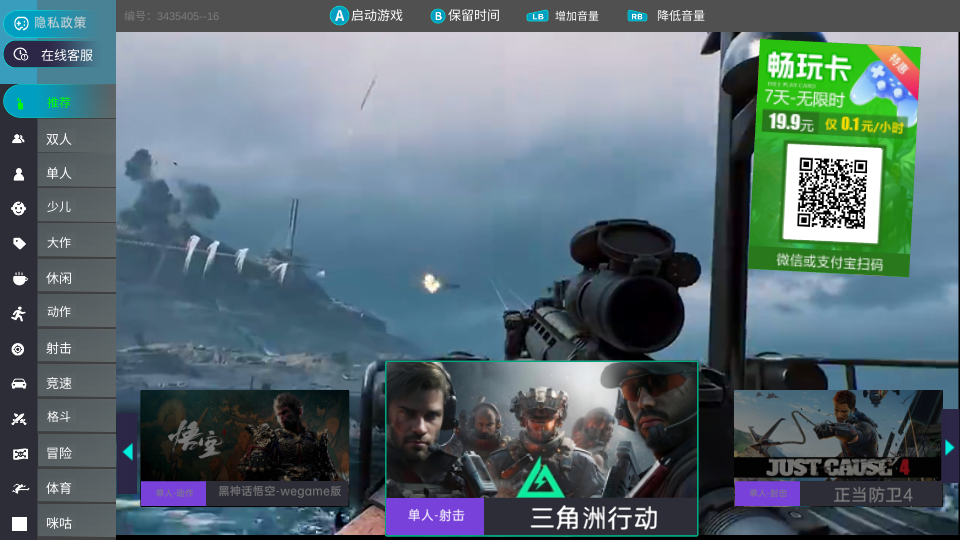Viewport: 960px width, 540px height.
Task: Select the 推荐 recommended category
Action: tap(59, 102)
